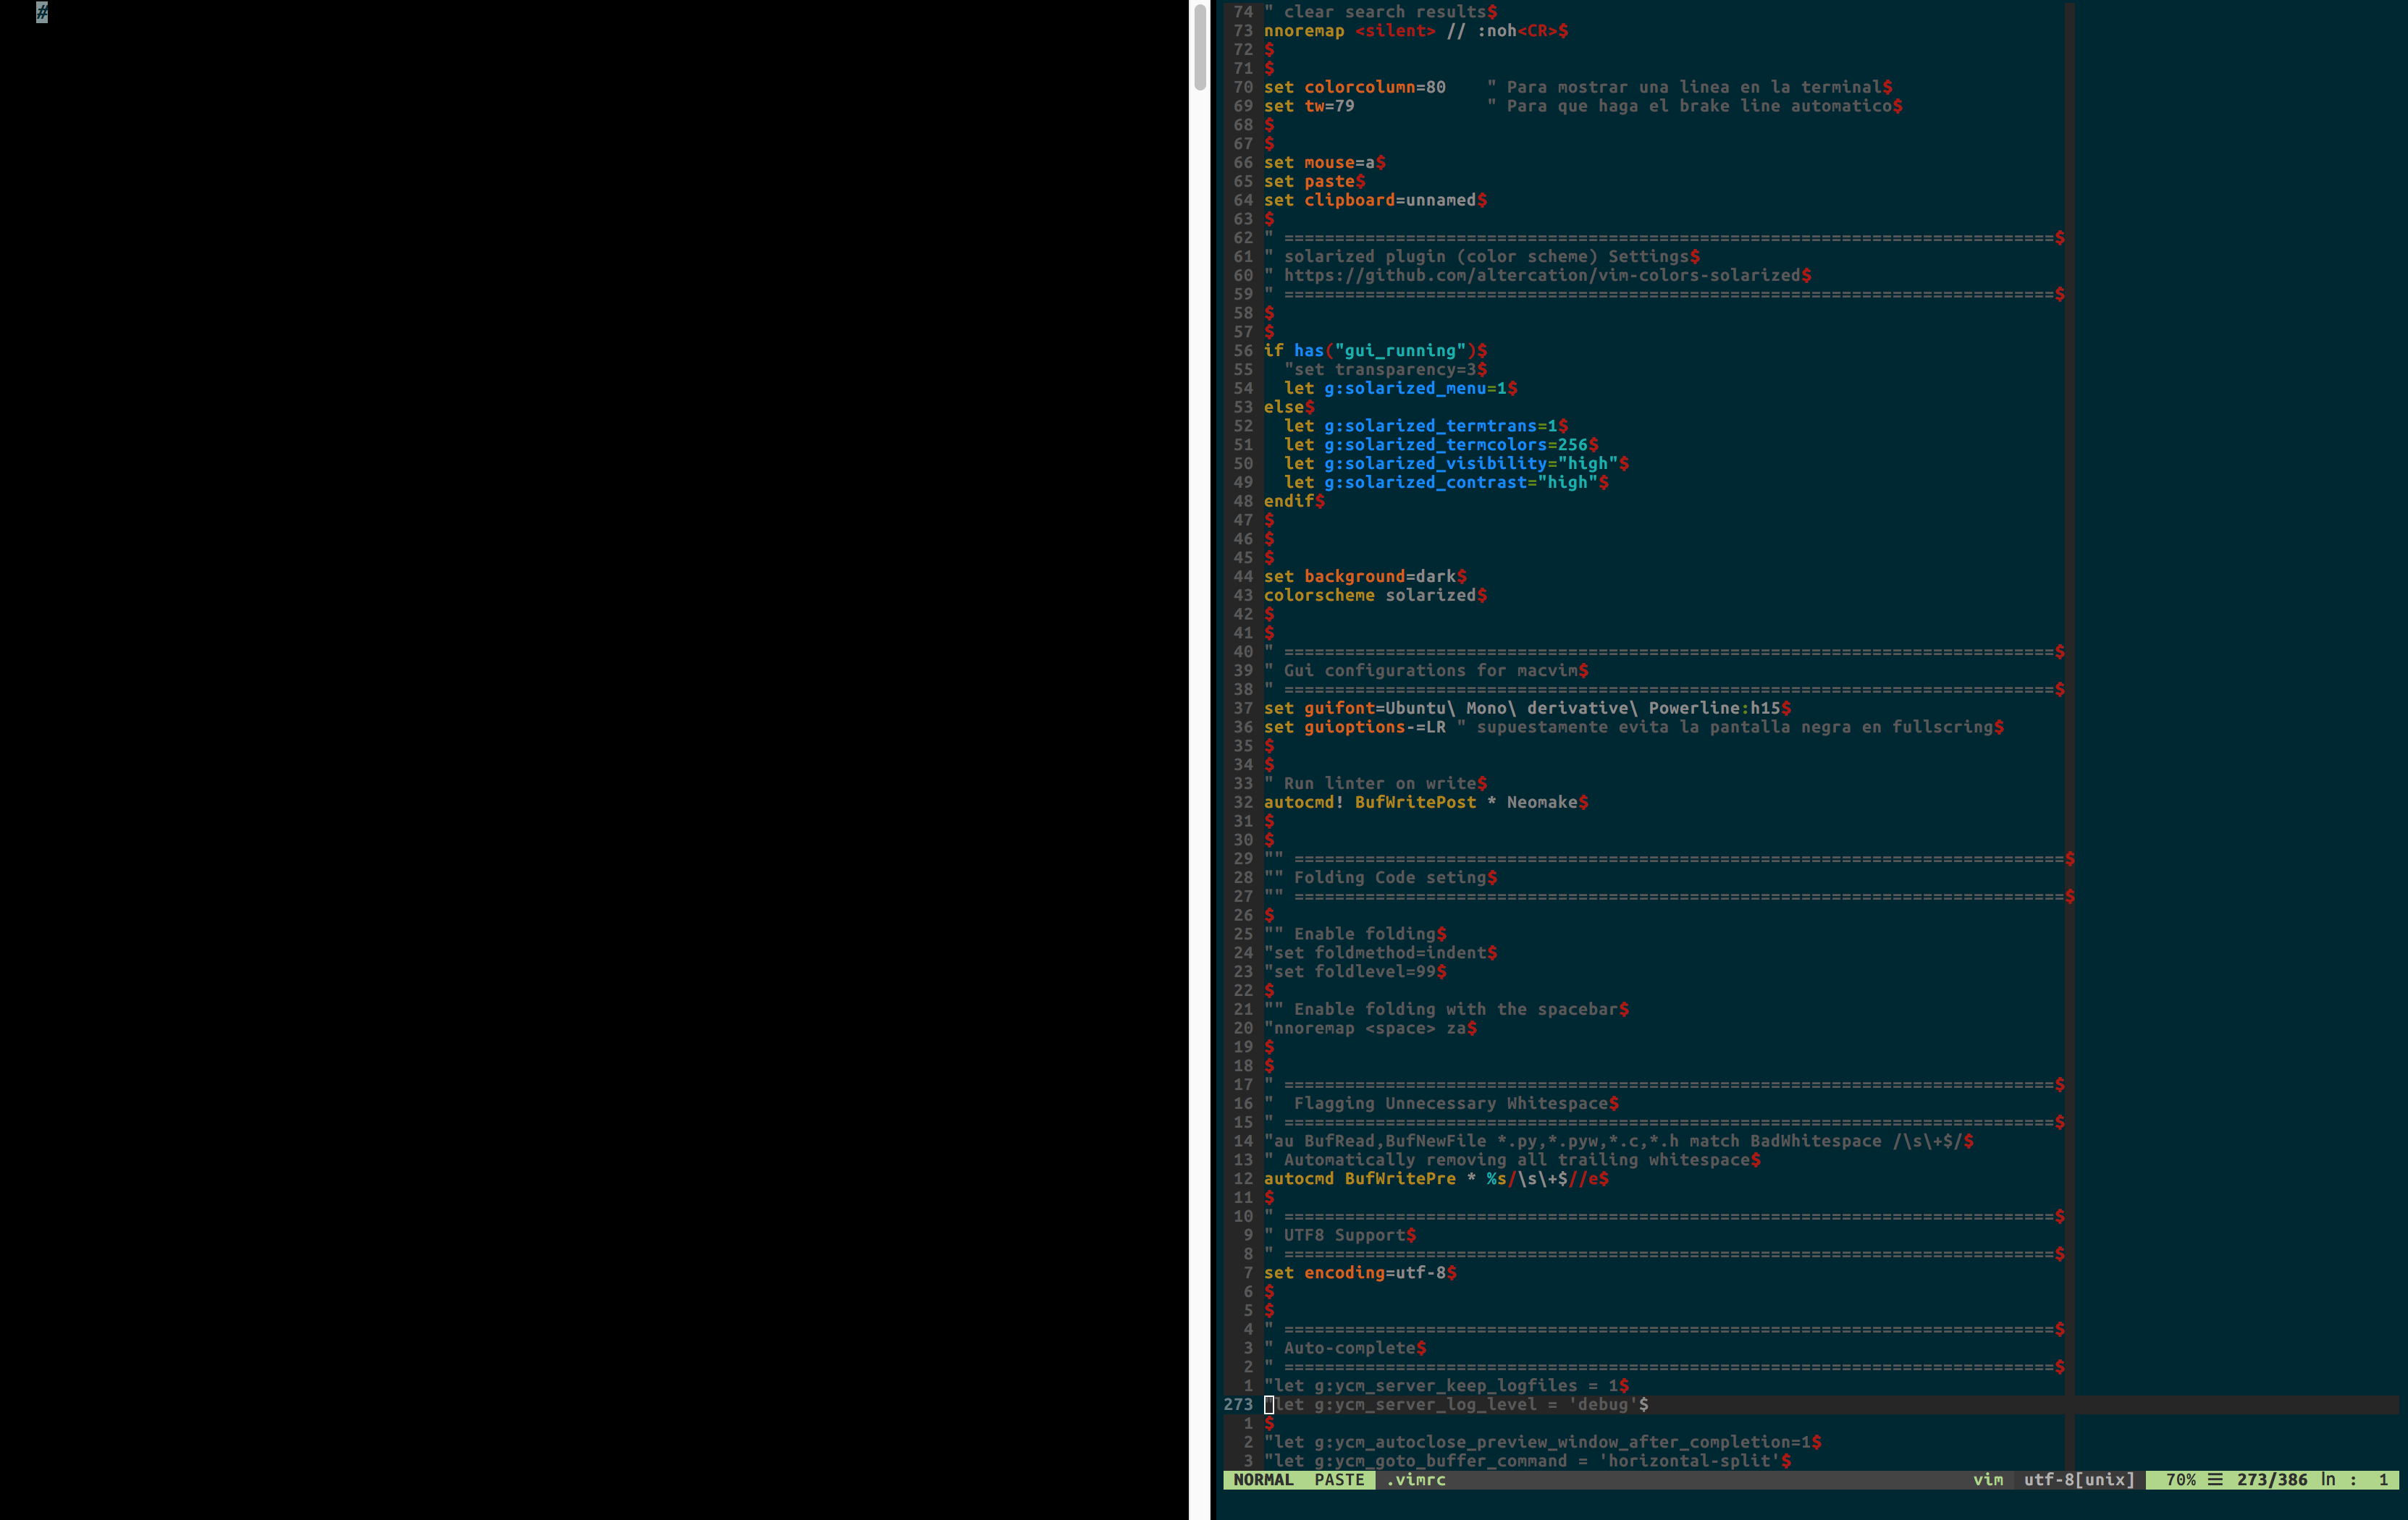Click the line 'set colorcolumn=80'
The width and height of the screenshot is (2408, 1520).
[1354, 87]
